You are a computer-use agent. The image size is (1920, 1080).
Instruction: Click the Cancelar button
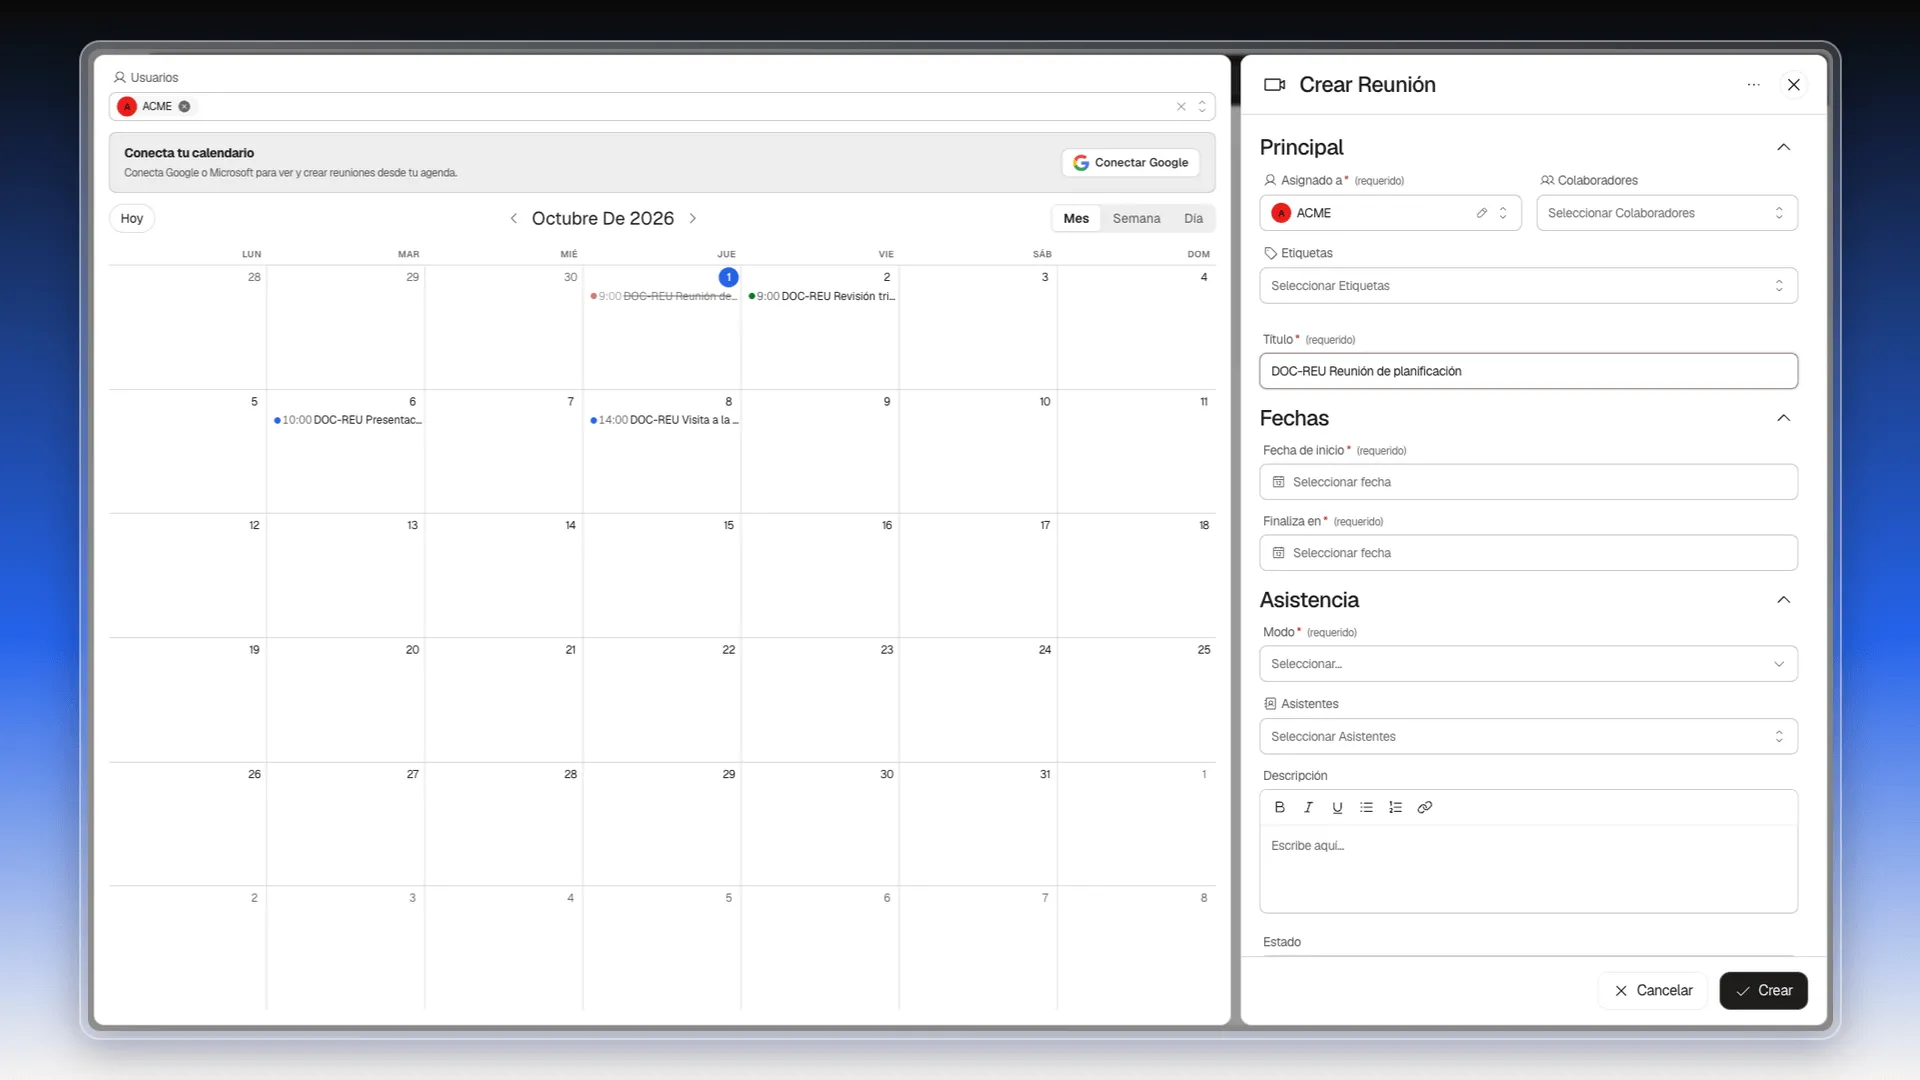tap(1653, 991)
